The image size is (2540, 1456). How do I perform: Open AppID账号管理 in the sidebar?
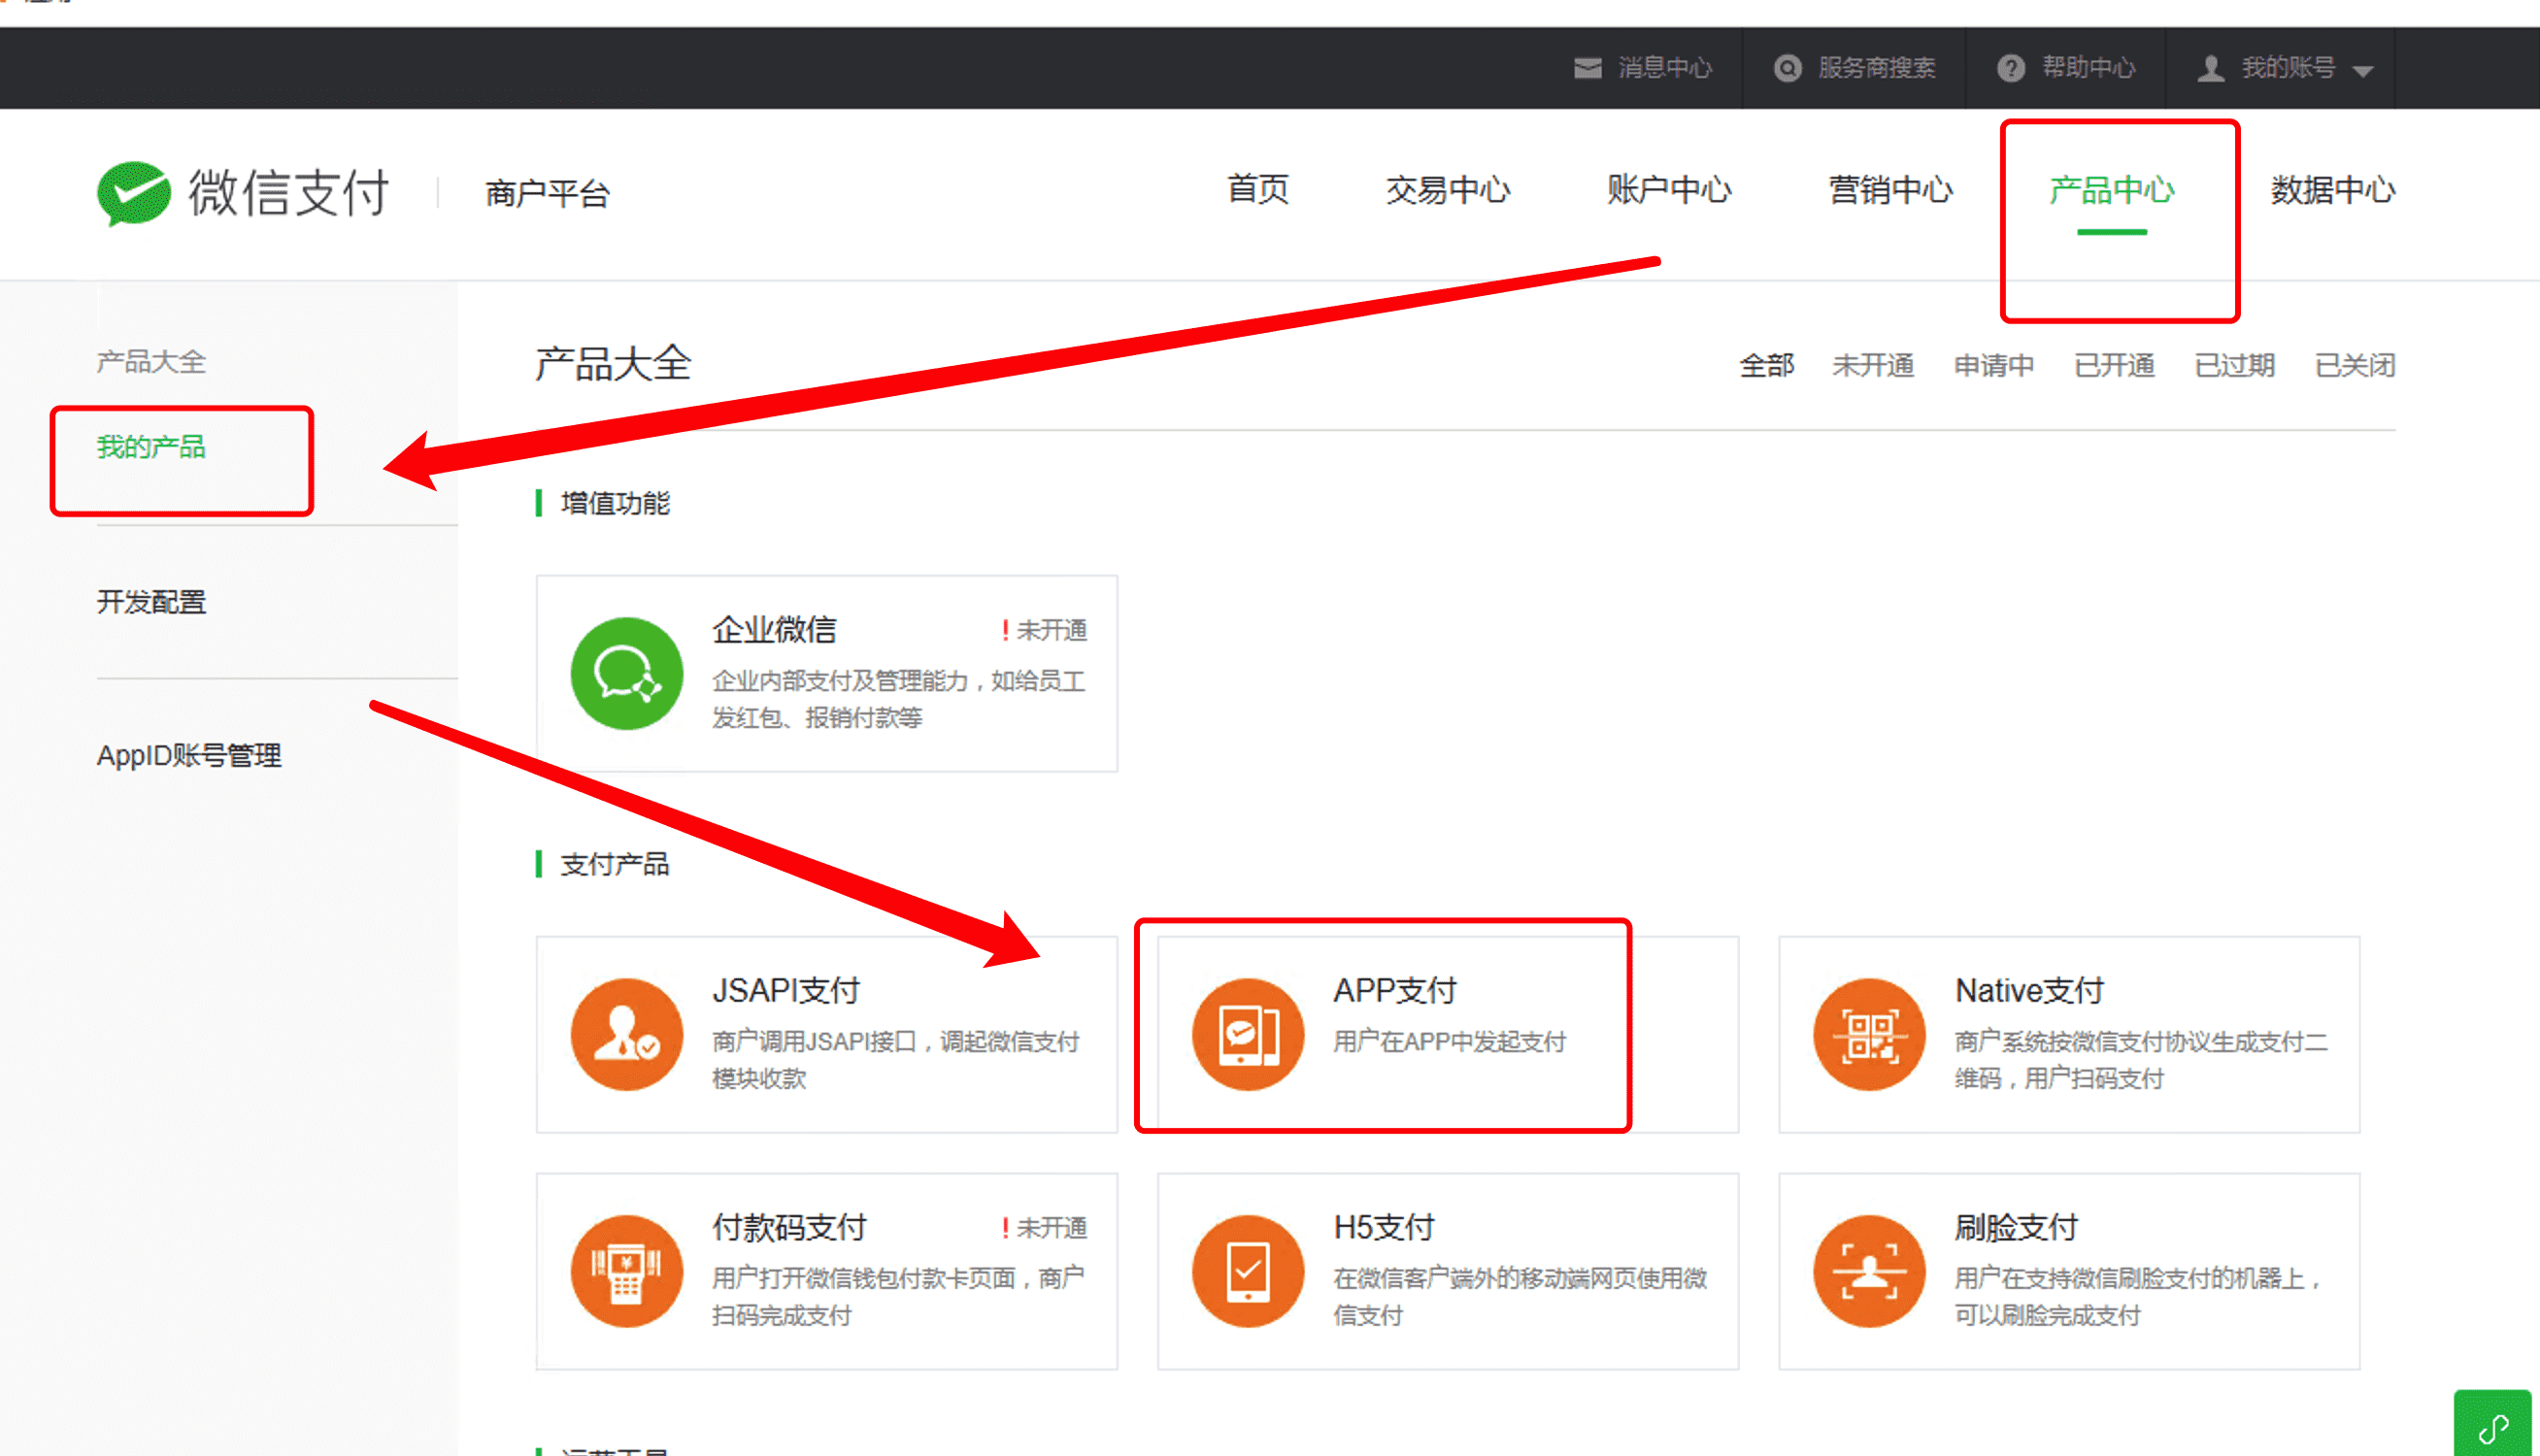point(189,756)
